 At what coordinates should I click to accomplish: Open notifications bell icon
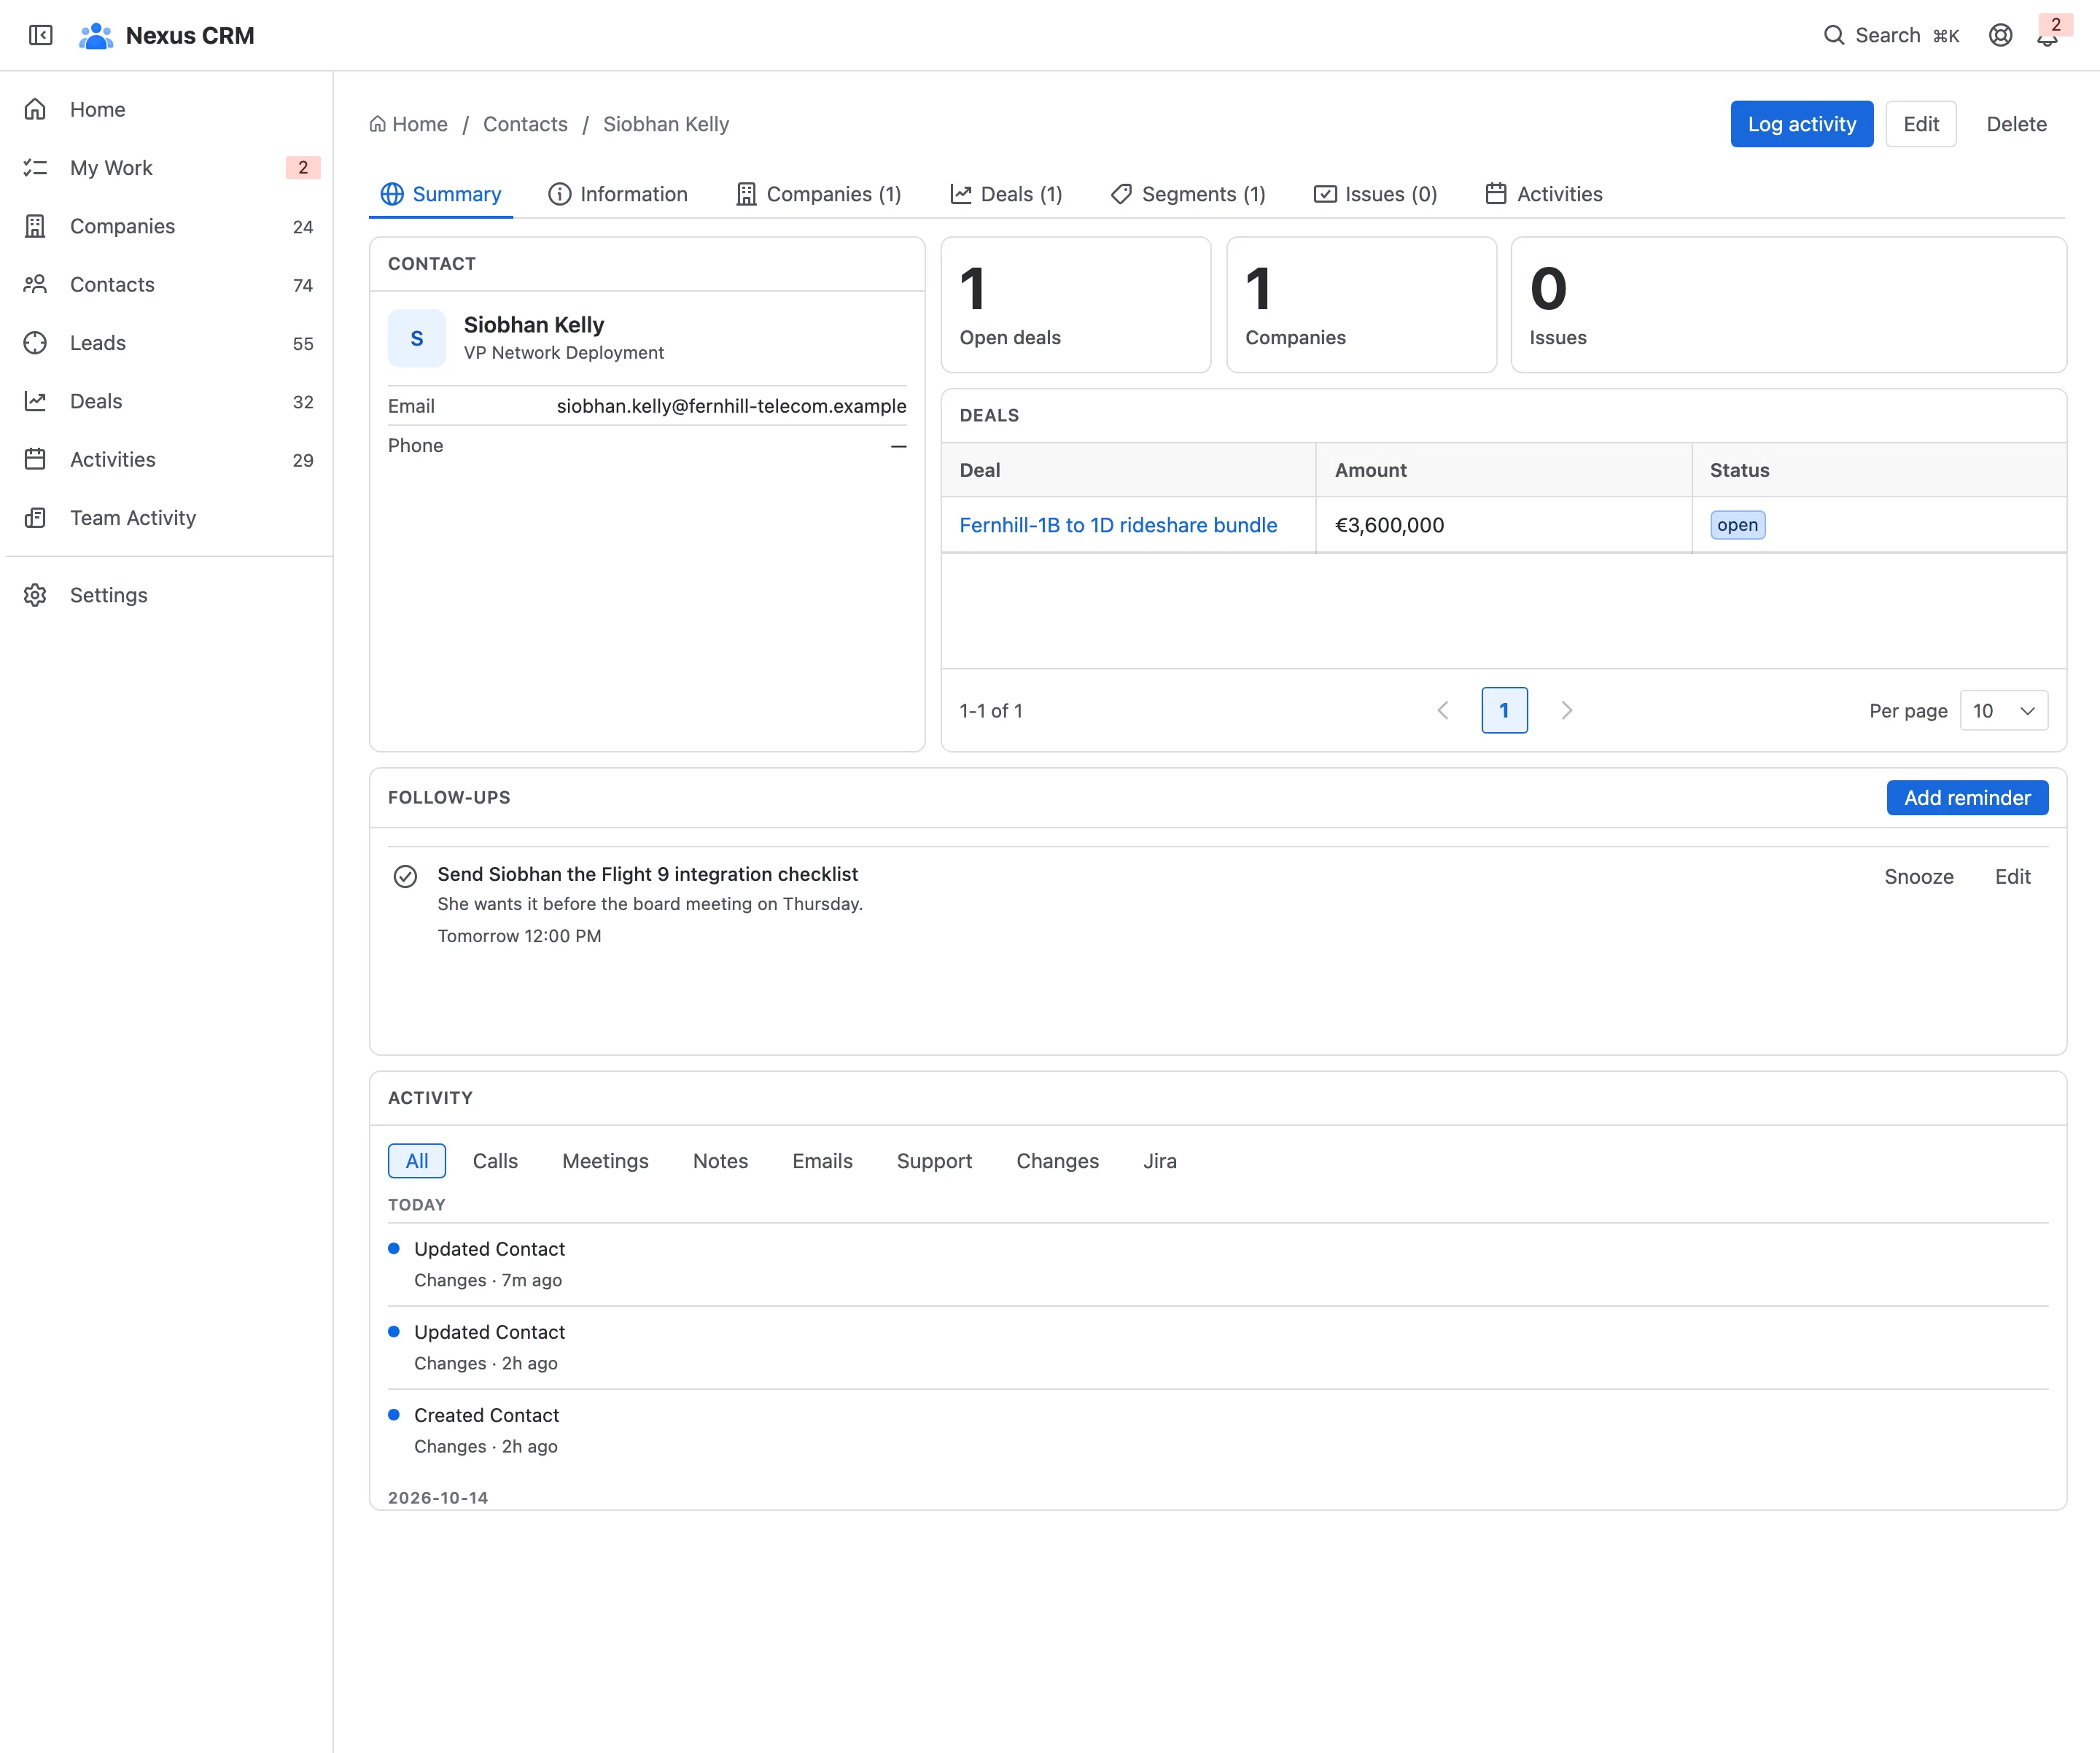pos(2047,36)
